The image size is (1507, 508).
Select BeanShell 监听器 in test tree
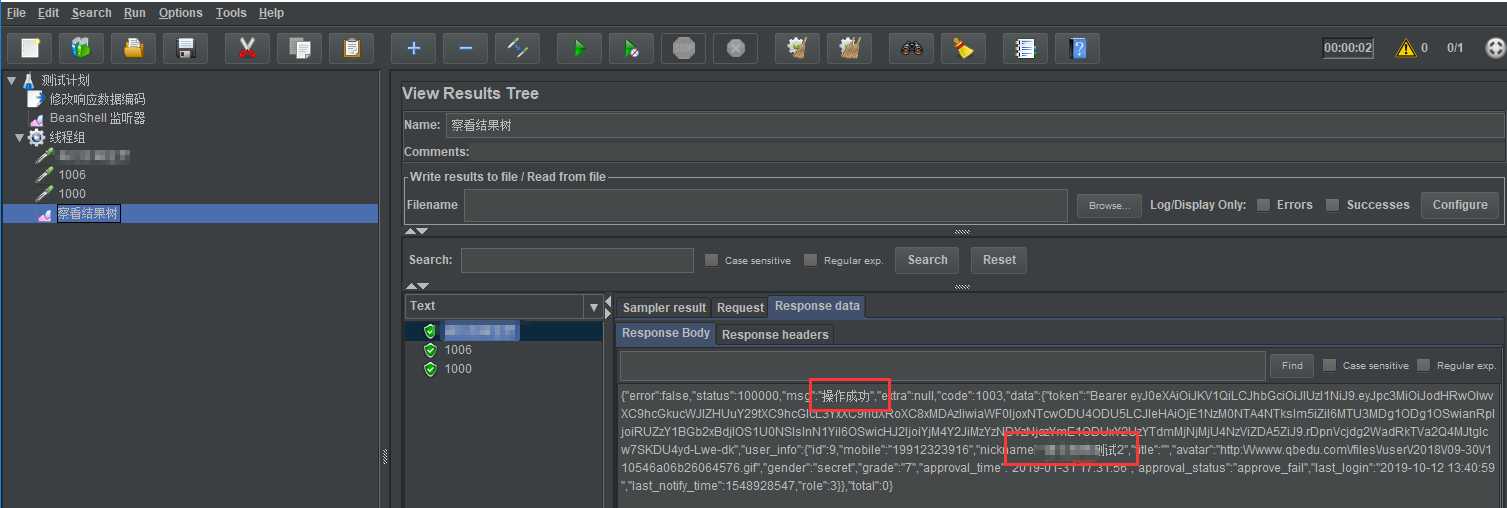pos(98,118)
